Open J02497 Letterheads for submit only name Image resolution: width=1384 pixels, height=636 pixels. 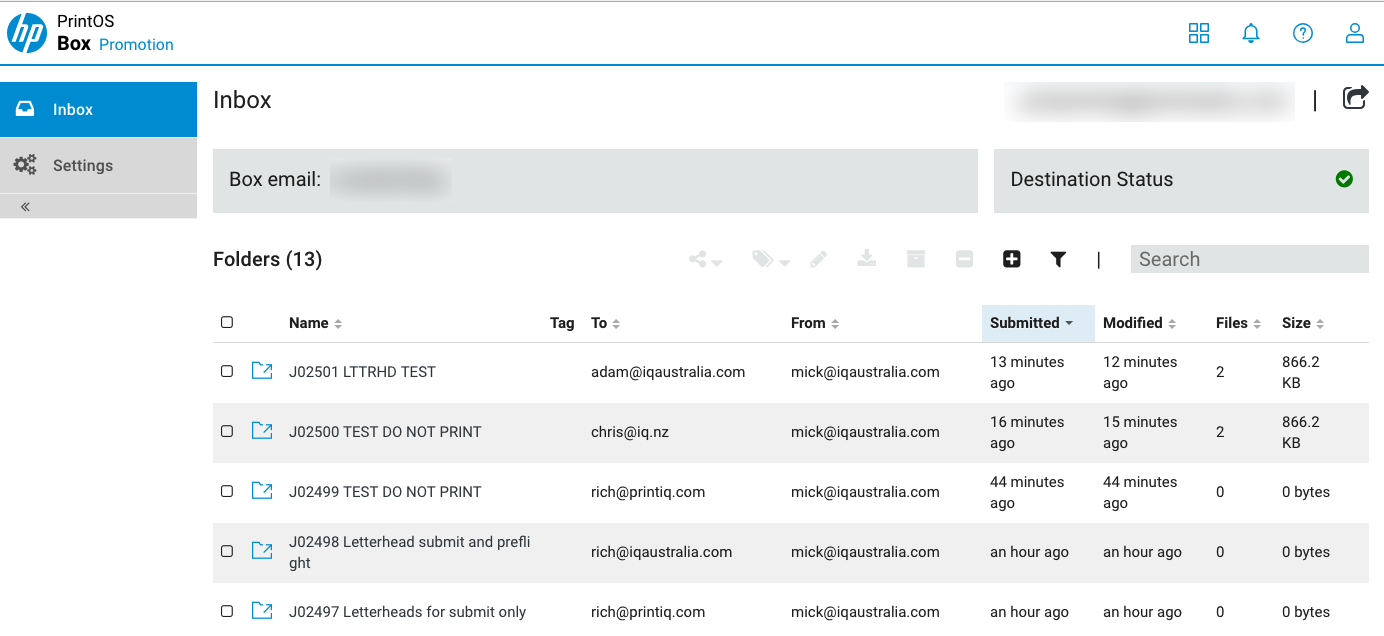[x=407, y=611]
